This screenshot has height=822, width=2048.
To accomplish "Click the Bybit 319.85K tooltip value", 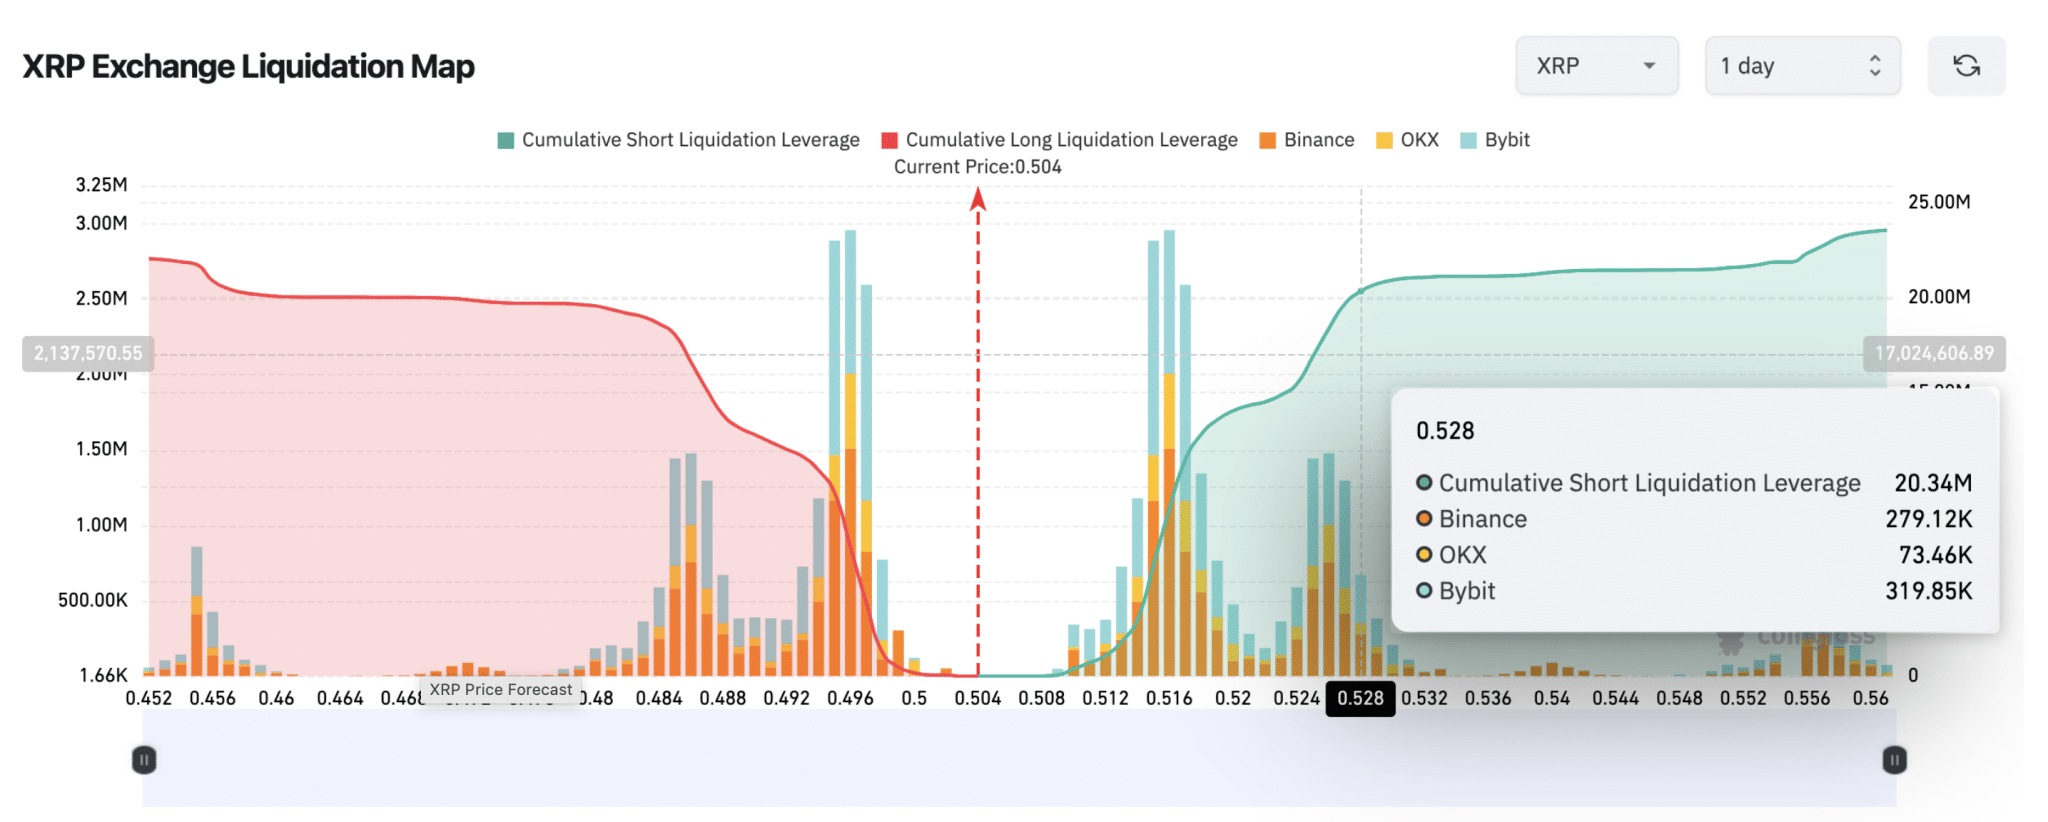I will 1929,591.
